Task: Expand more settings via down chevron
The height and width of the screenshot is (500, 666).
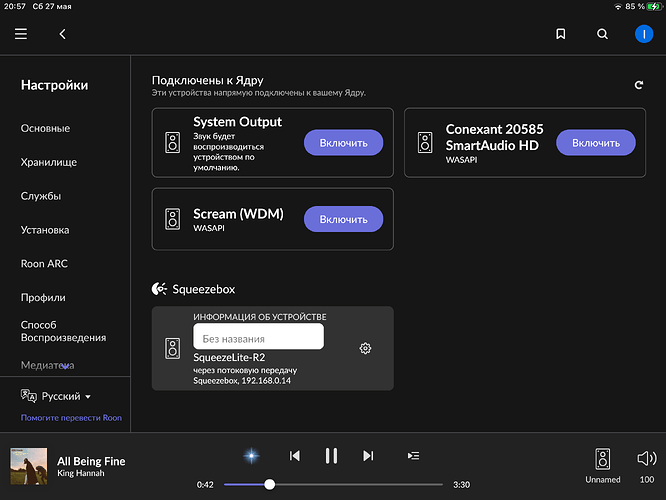Action: point(65,367)
